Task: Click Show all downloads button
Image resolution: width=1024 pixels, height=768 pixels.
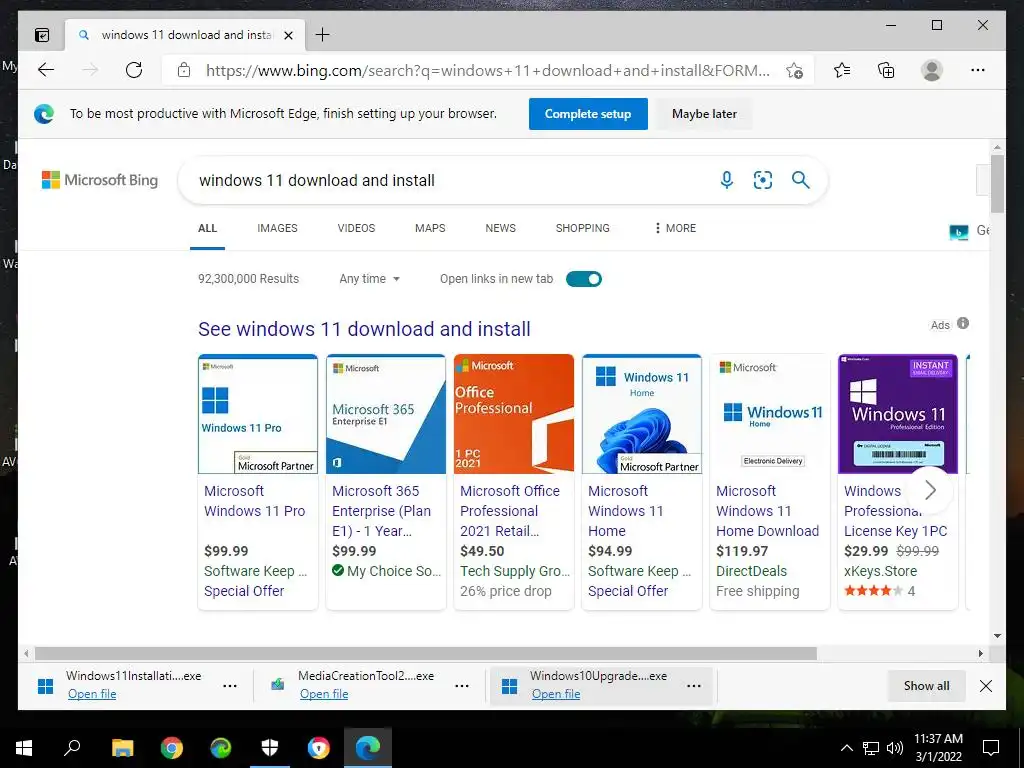Action: (x=926, y=686)
